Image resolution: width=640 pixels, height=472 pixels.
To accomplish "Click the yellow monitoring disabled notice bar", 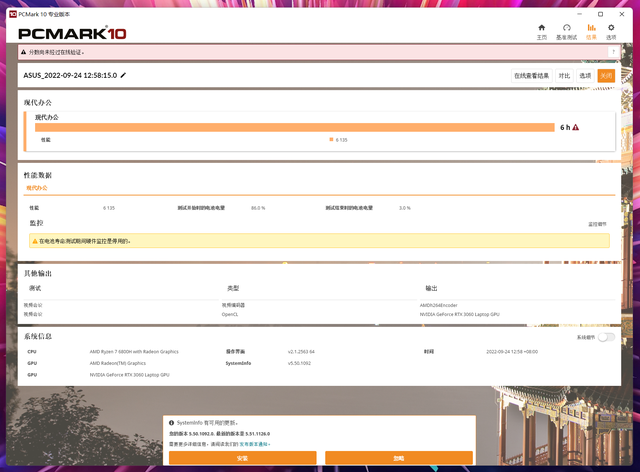I will [x=319, y=241].
